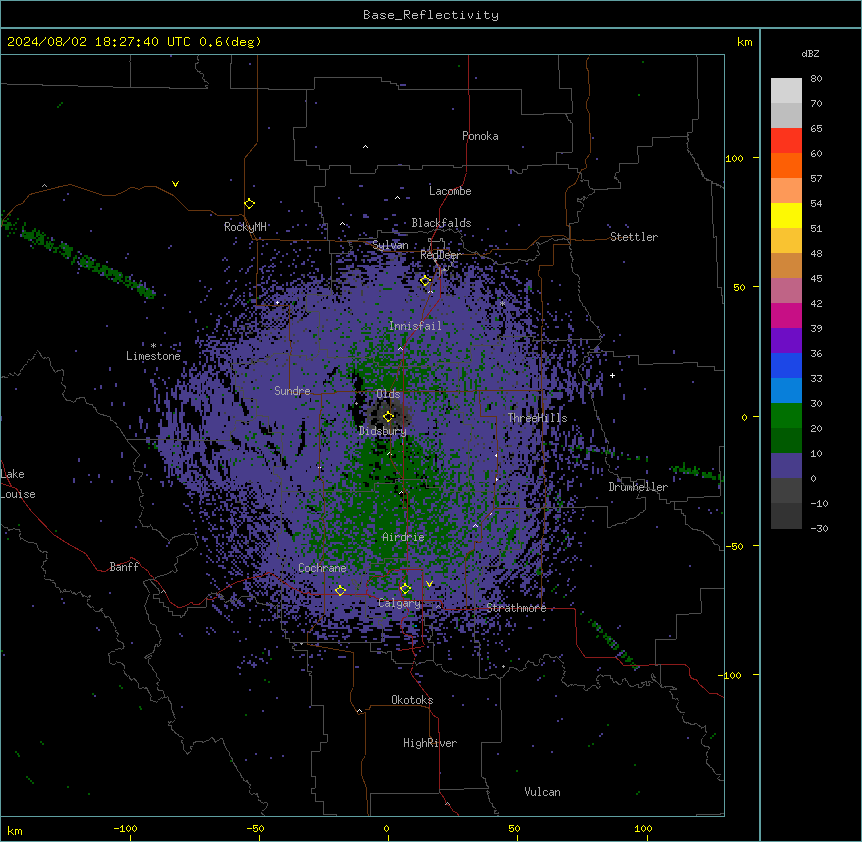Click the Olds city label

click(388, 394)
